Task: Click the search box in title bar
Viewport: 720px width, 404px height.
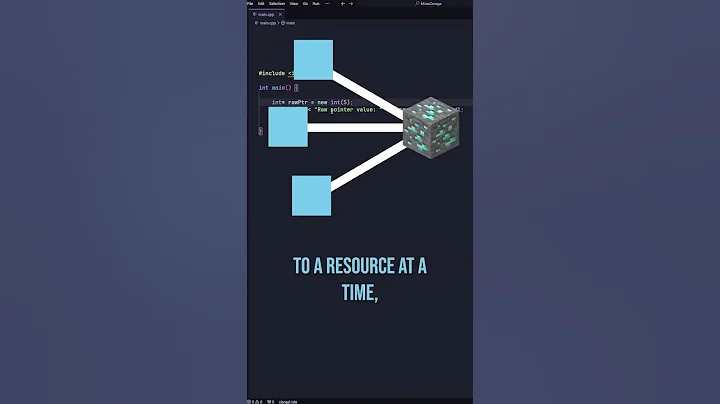Action: pyautogui.click(x=429, y=4)
